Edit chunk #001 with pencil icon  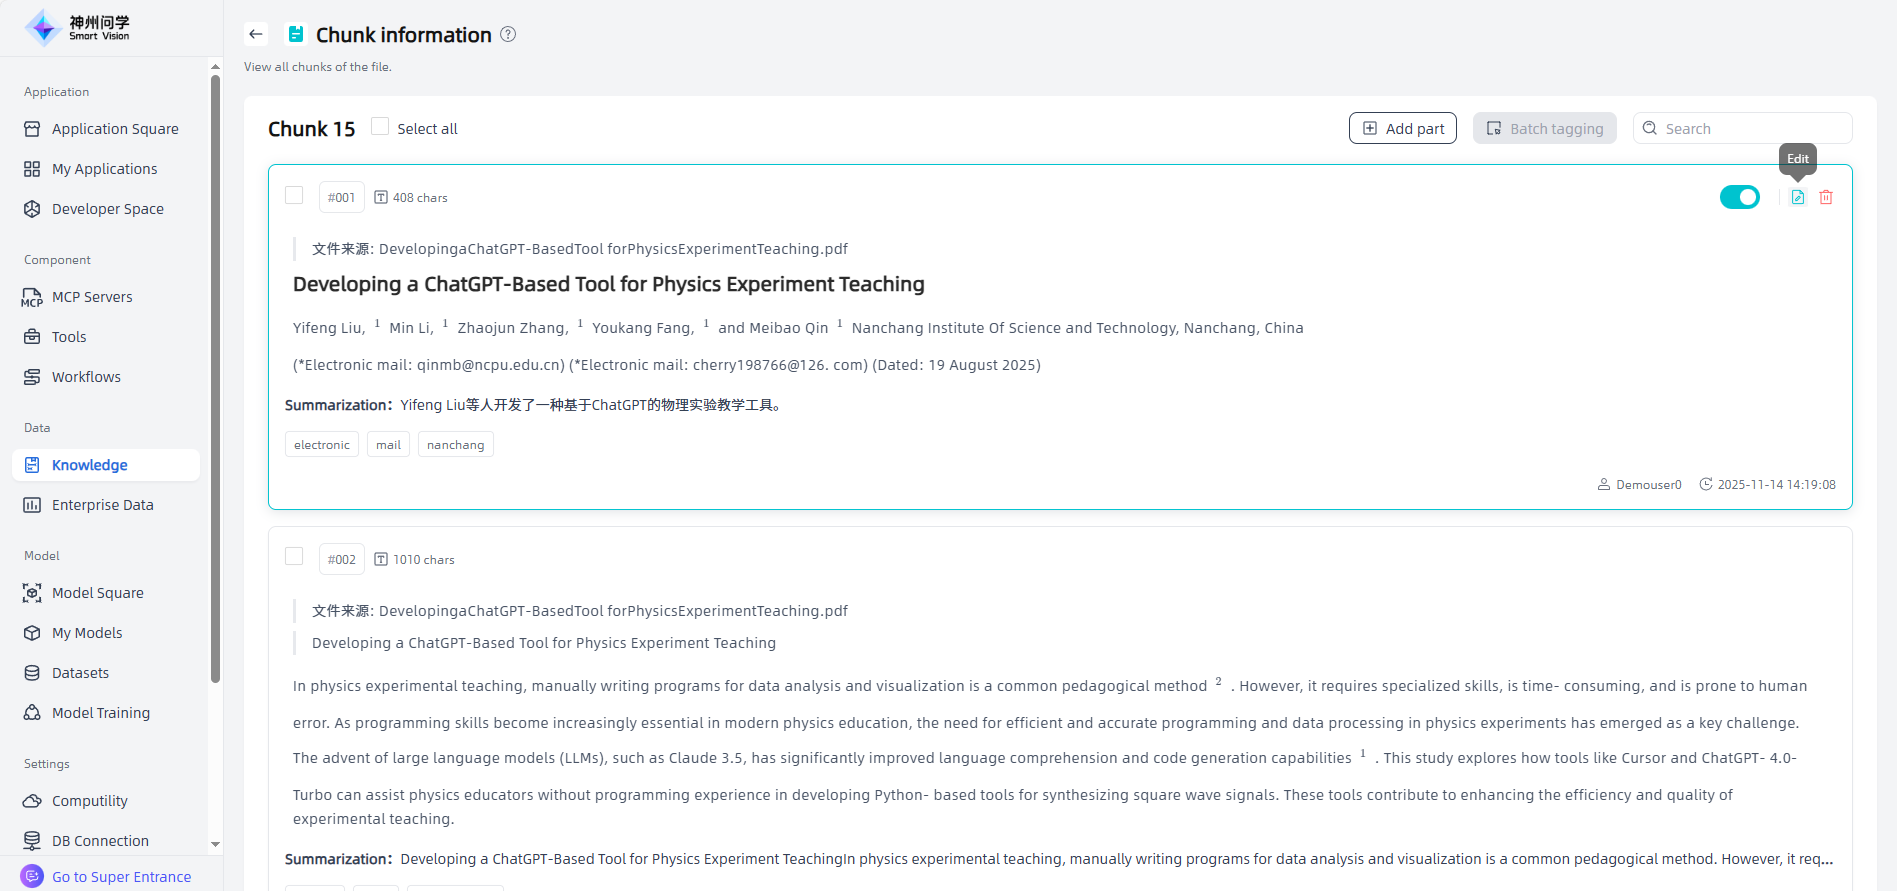pos(1797,197)
